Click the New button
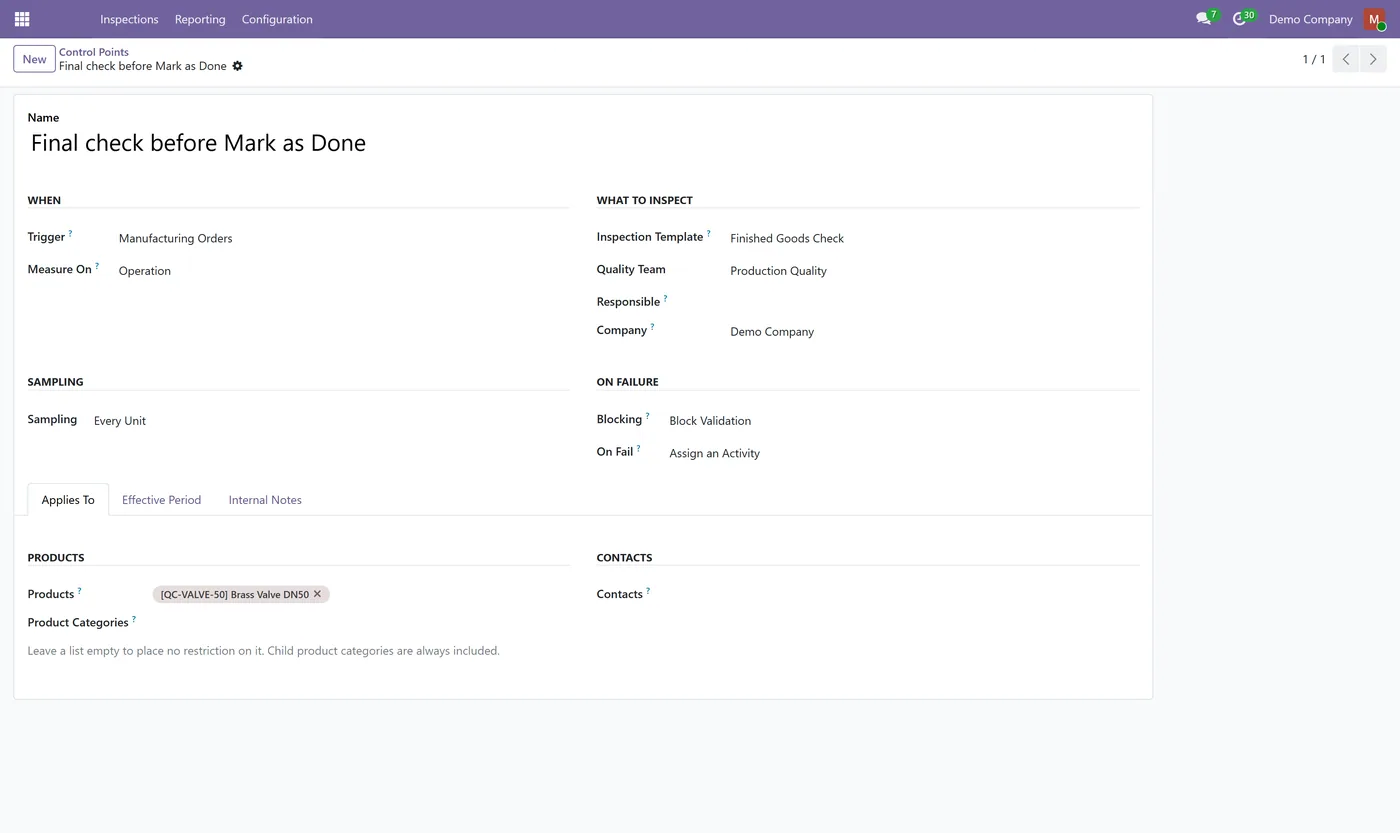 [x=34, y=59]
